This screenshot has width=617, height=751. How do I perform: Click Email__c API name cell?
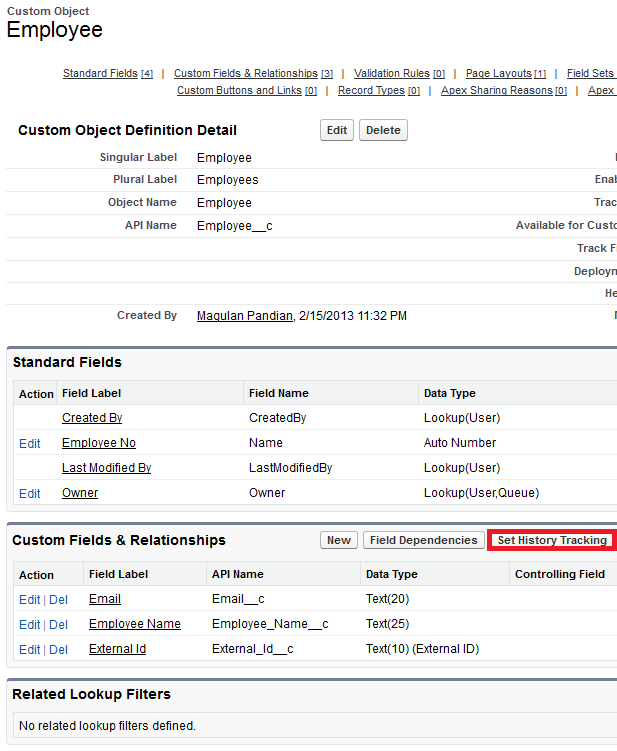[x=238, y=599]
